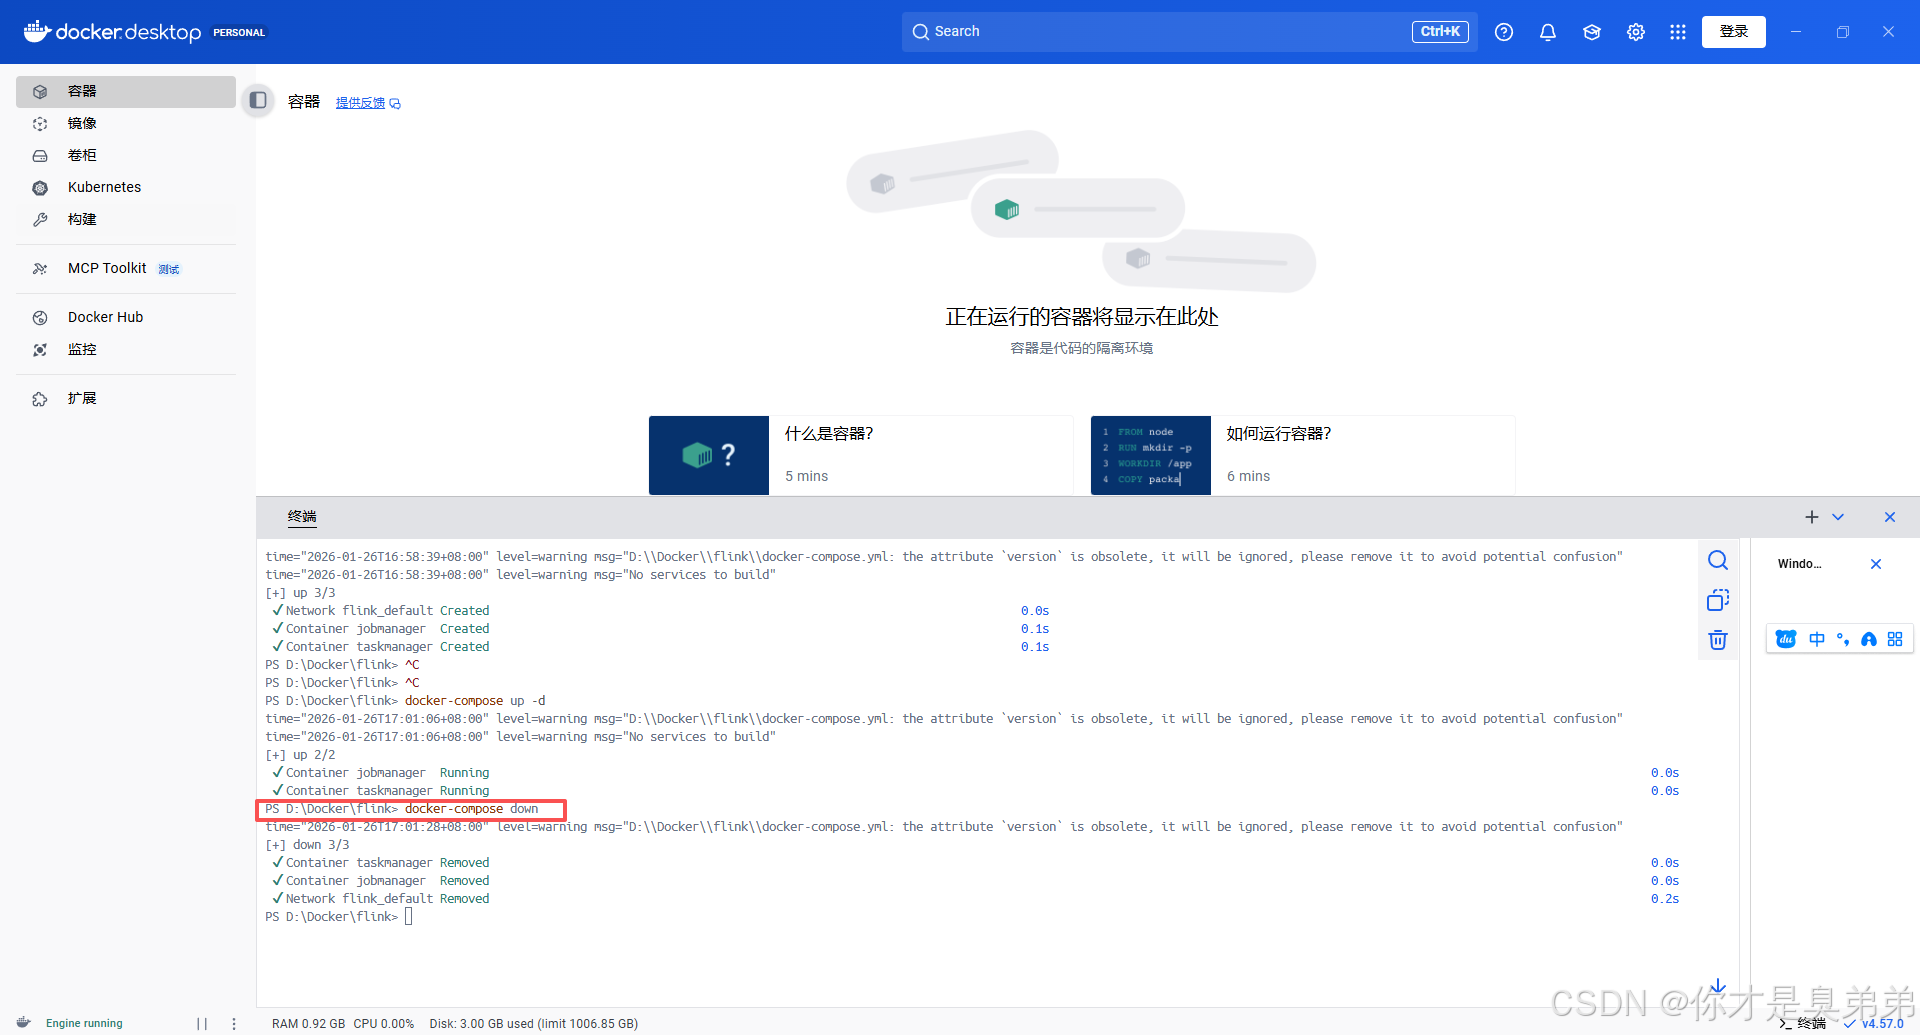The image size is (1920, 1035).
Task: Open the 容器 (Containers) sidebar section
Action: (x=126, y=91)
